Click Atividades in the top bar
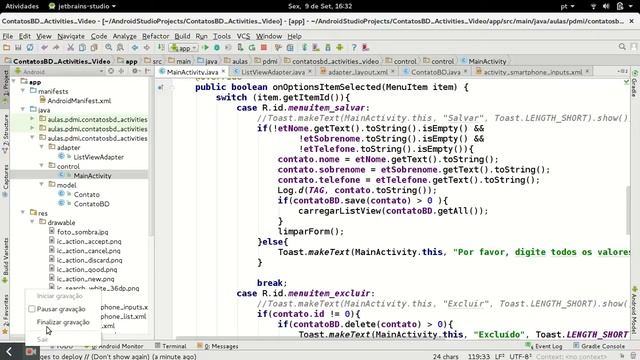The width and height of the screenshot is (640, 360). [22, 6]
